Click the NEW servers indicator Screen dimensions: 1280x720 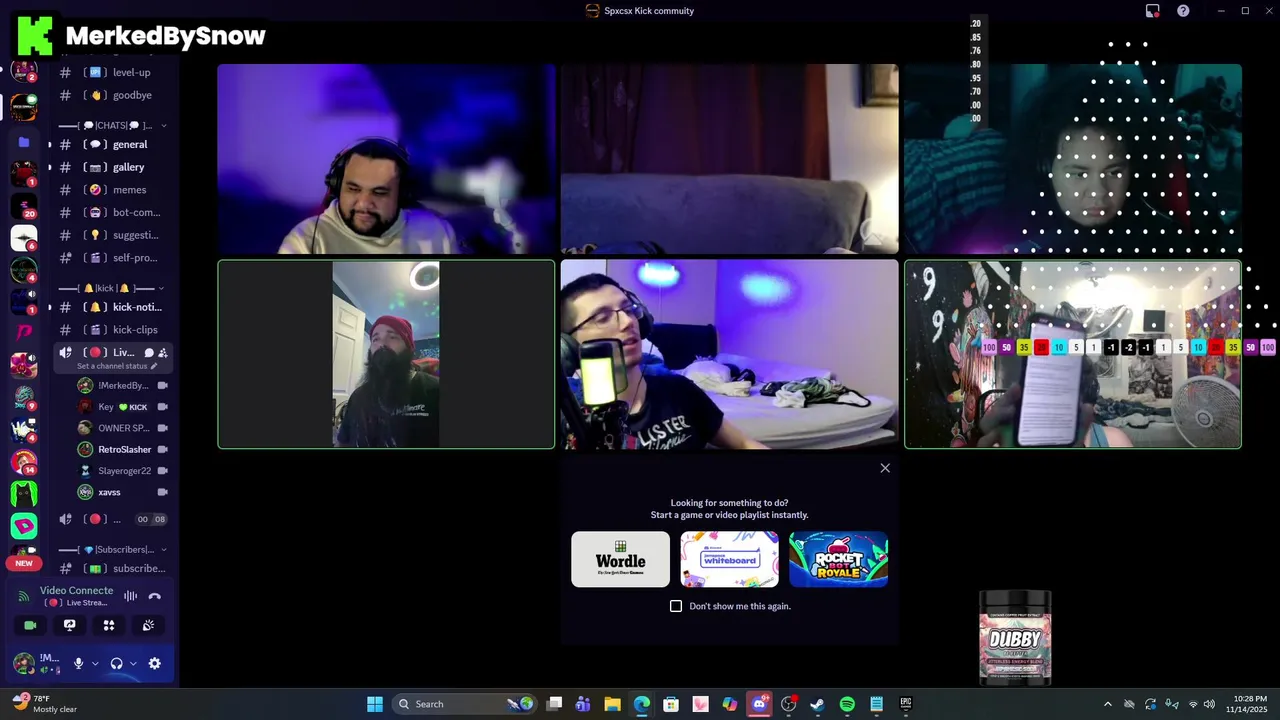click(x=23, y=563)
